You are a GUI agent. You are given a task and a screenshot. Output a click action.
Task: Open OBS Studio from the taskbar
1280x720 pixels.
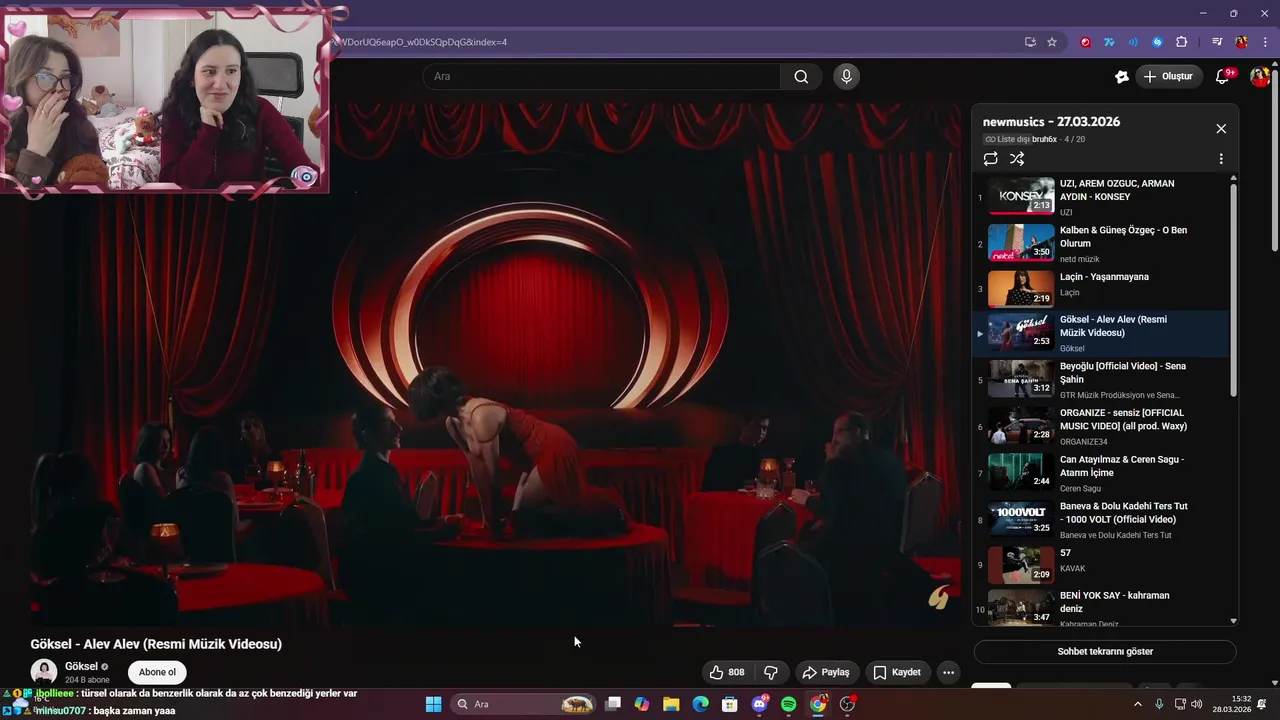pos(847,704)
